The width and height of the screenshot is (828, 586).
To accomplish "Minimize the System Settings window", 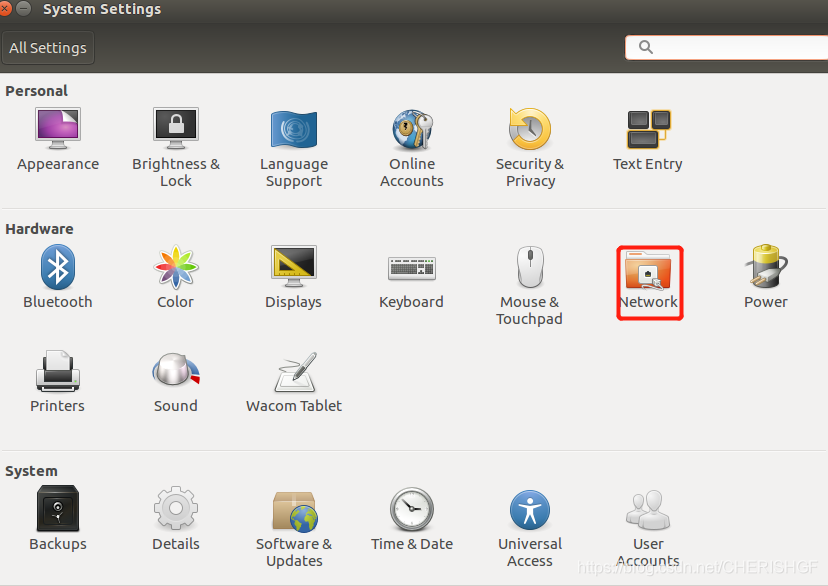I will click(x=23, y=8).
